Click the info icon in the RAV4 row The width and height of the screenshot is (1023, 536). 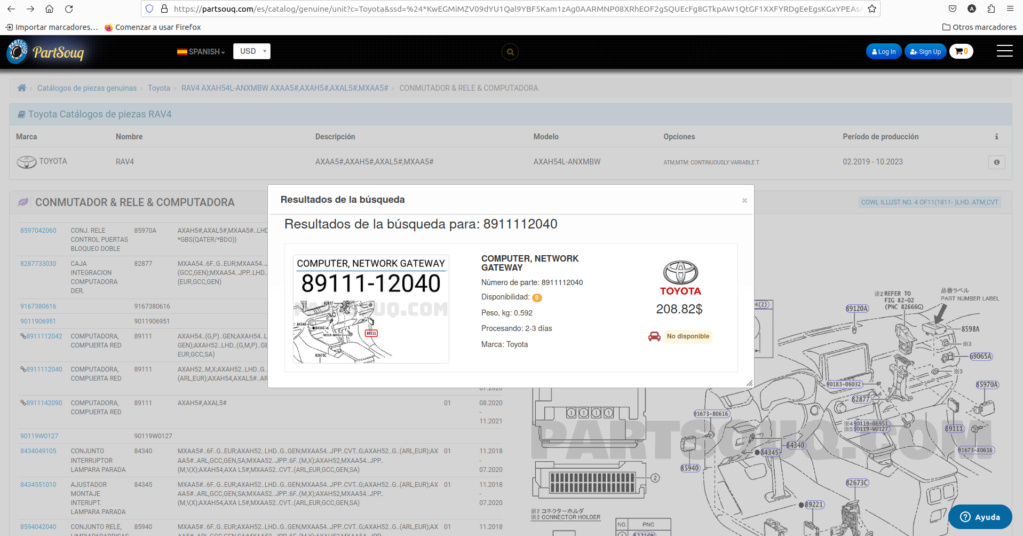click(996, 162)
